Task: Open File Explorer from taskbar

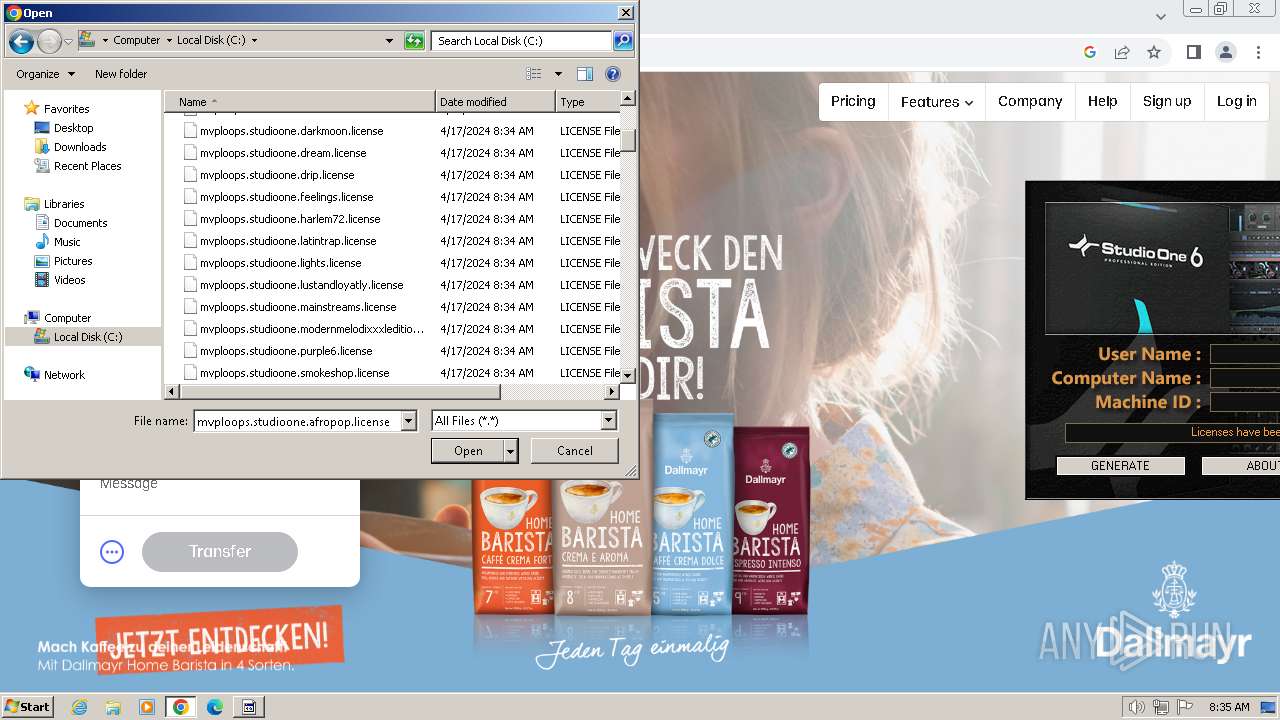Action: click(x=113, y=707)
